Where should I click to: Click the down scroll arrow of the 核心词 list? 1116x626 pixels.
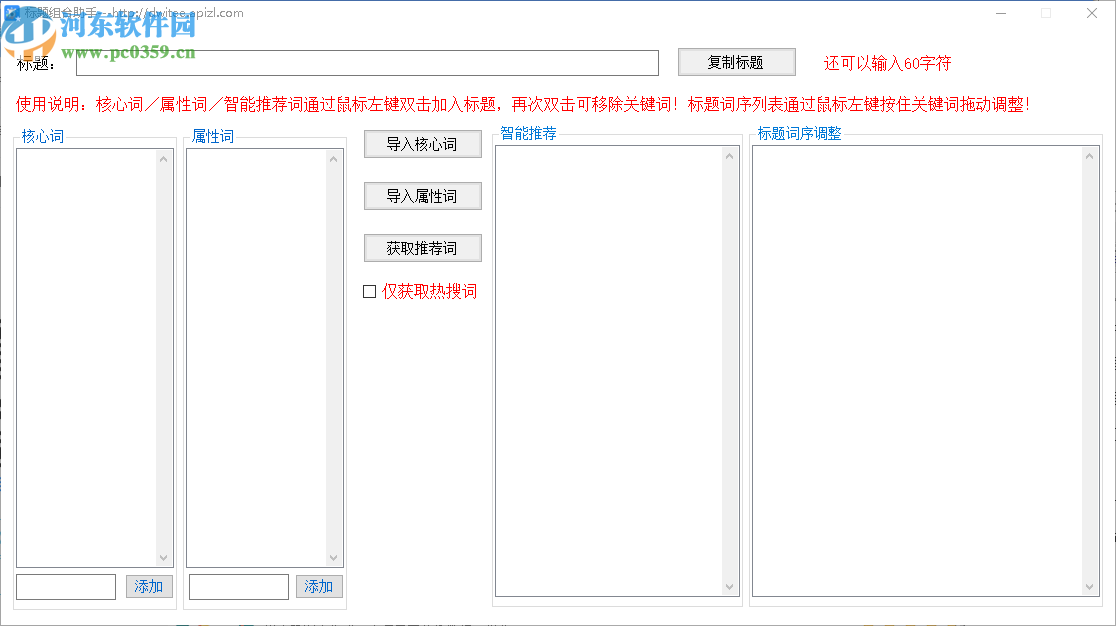[163, 559]
